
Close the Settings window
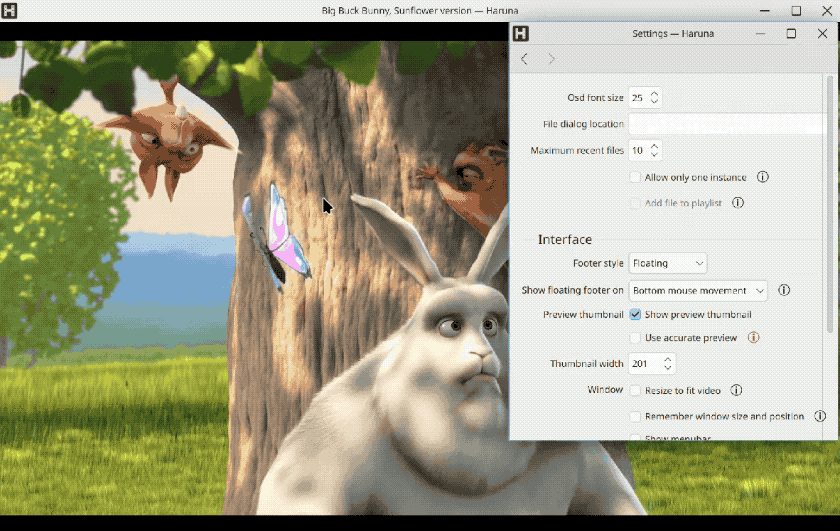[x=822, y=33]
